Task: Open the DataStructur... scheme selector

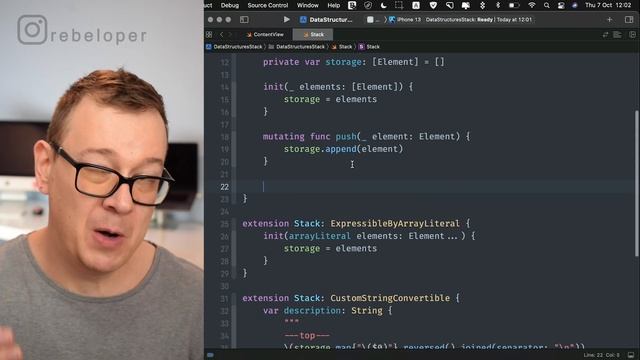Action: [326, 20]
